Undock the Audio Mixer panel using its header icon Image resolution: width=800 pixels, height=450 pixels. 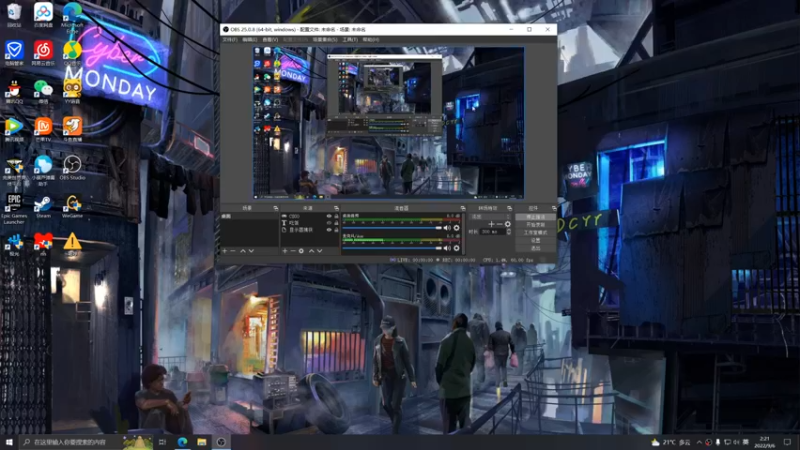tap(463, 208)
